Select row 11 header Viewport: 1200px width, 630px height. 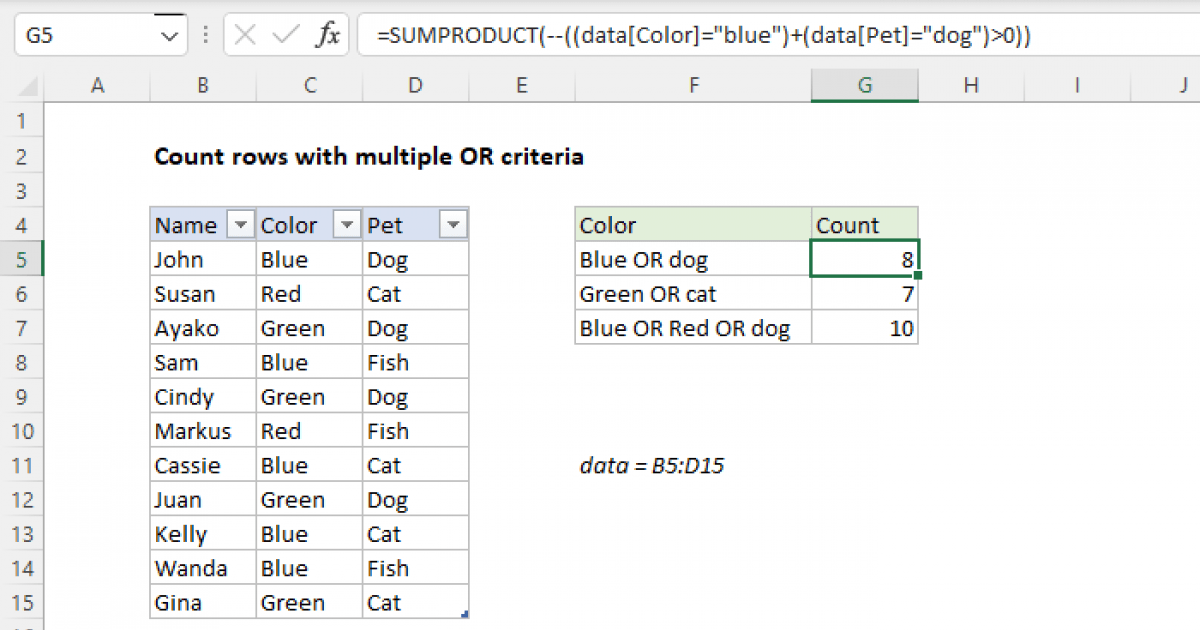[21, 466]
